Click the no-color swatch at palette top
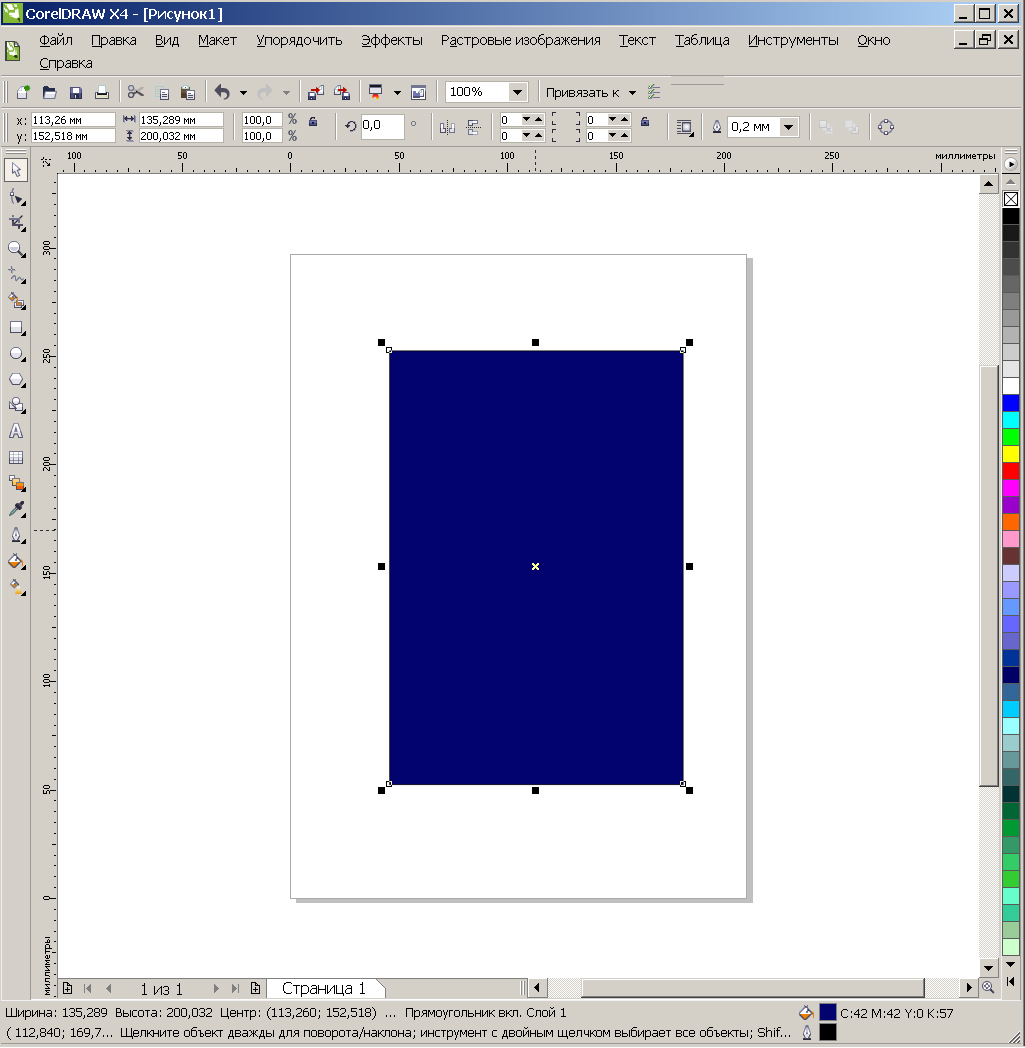1025x1048 pixels. point(1010,199)
